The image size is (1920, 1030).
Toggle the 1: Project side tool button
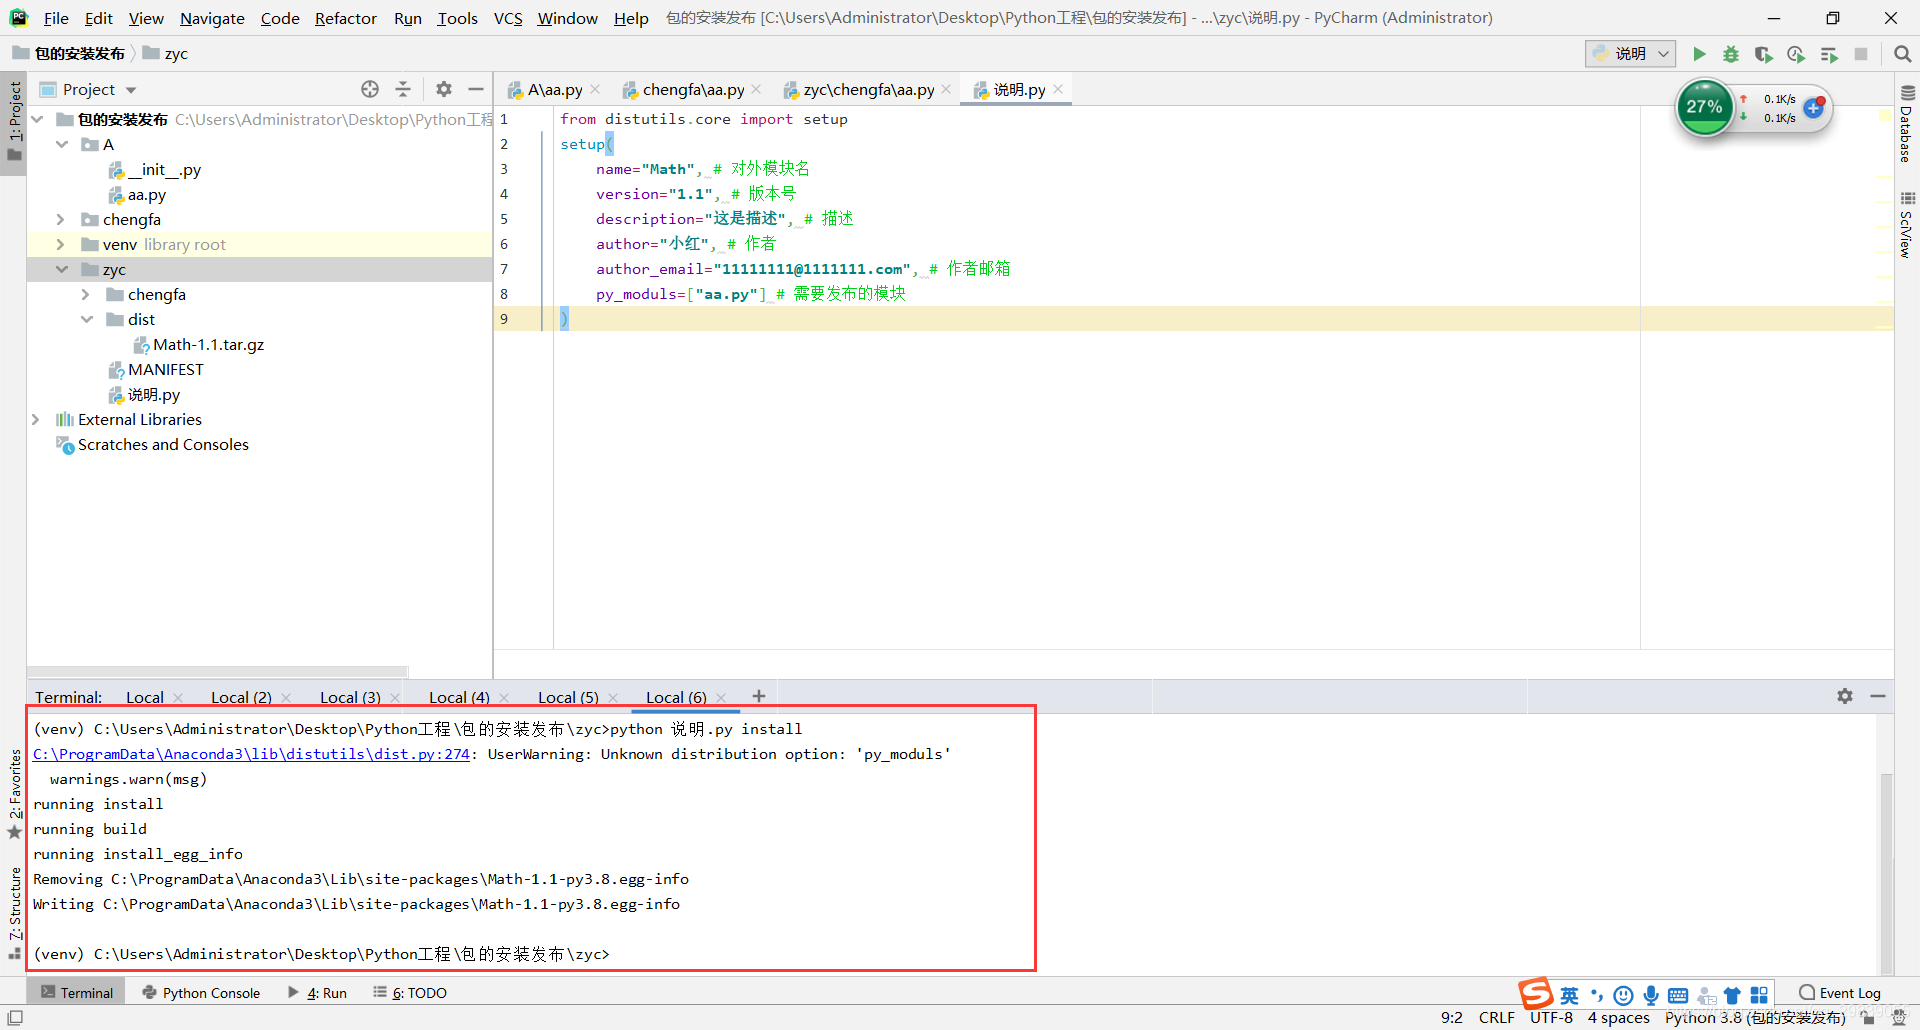(14, 123)
